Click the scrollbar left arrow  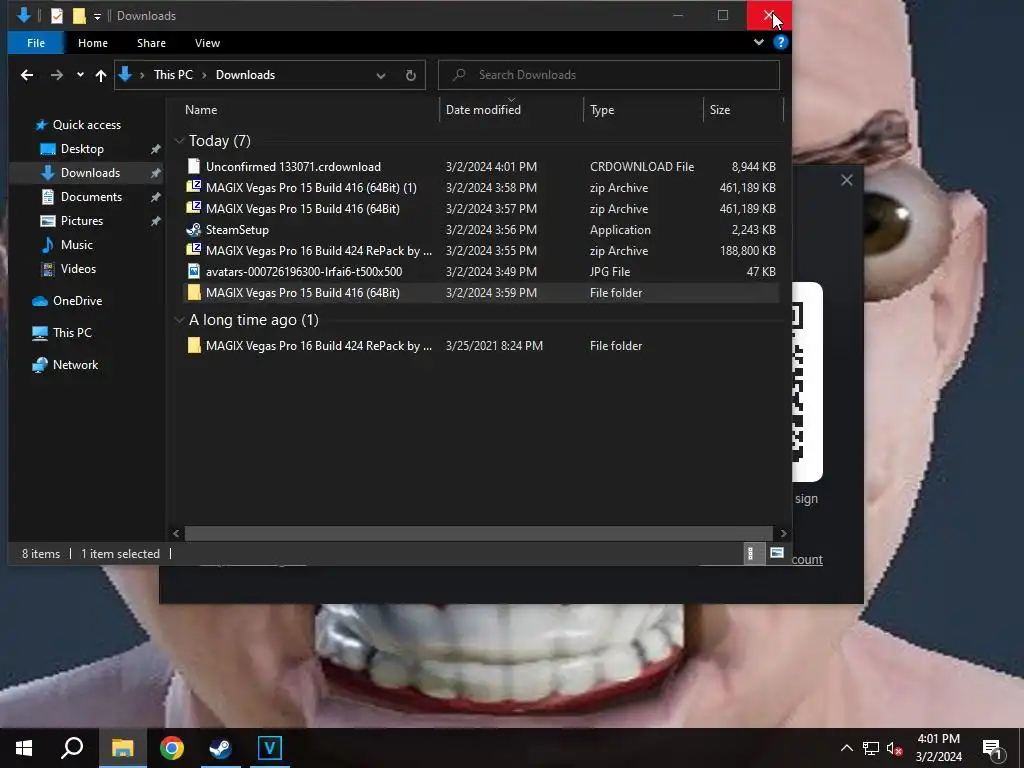pyautogui.click(x=176, y=534)
